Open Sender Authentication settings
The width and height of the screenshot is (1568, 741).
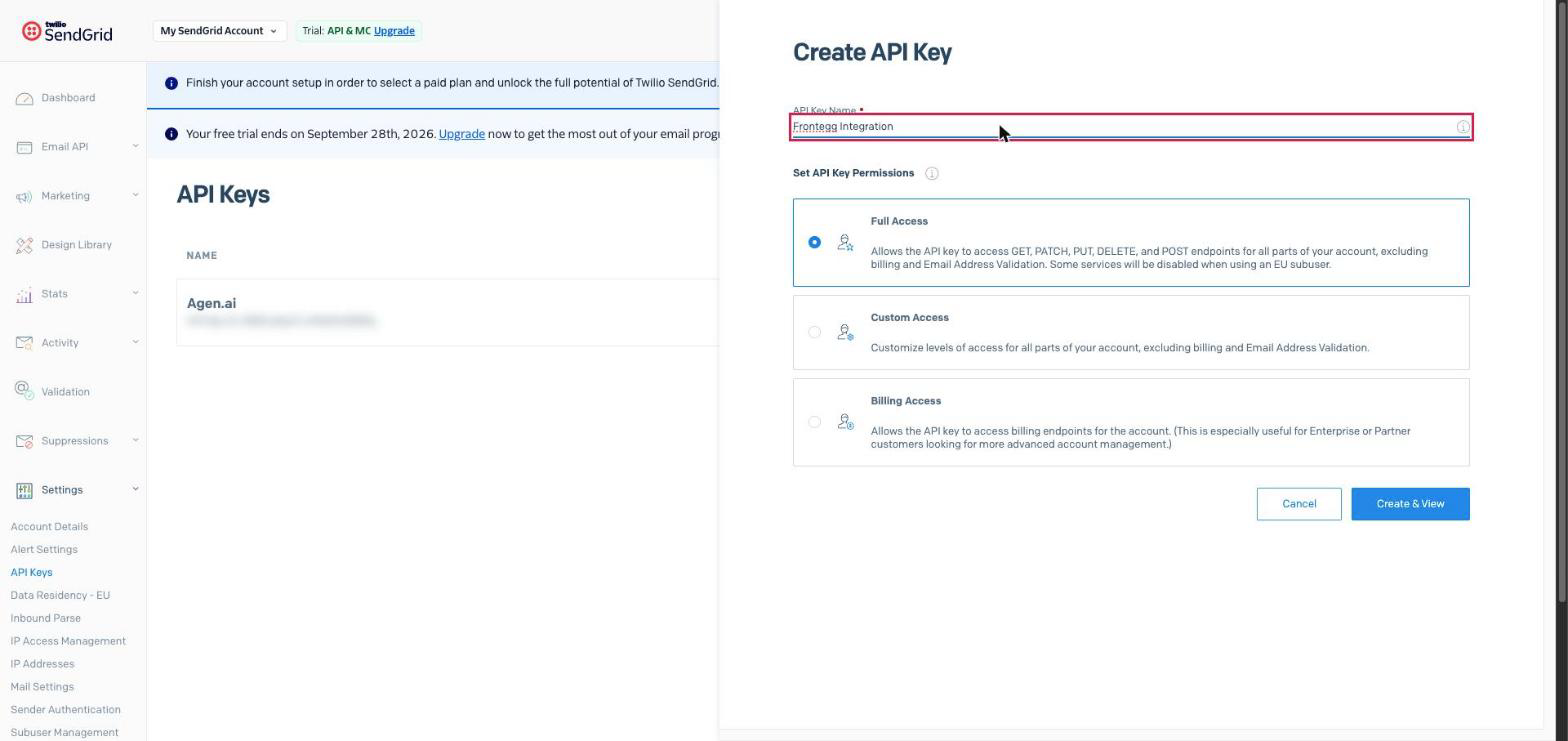65,711
